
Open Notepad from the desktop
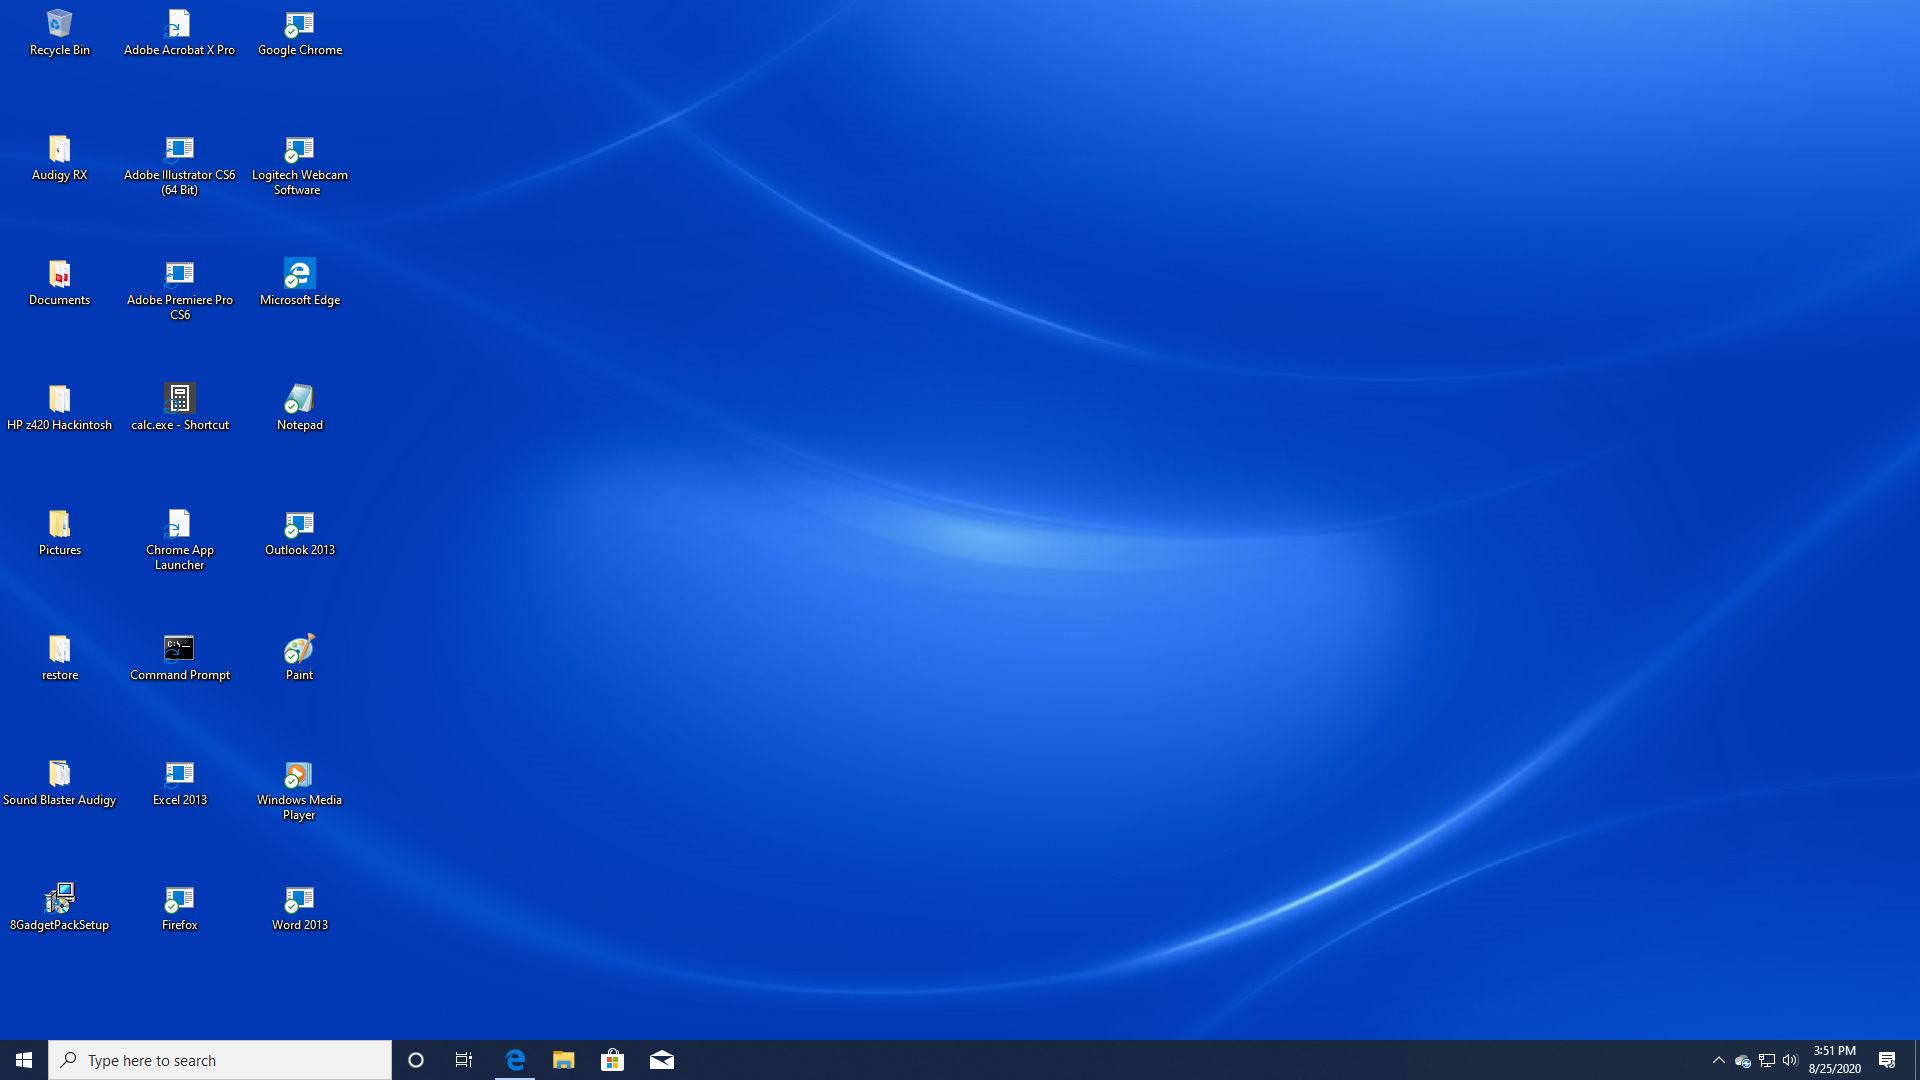click(x=299, y=400)
